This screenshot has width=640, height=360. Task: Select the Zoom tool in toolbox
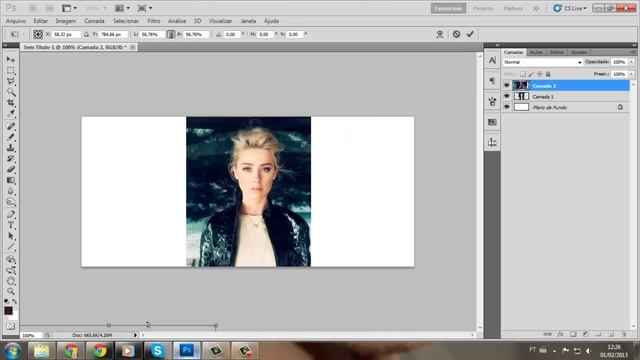tap(11, 291)
